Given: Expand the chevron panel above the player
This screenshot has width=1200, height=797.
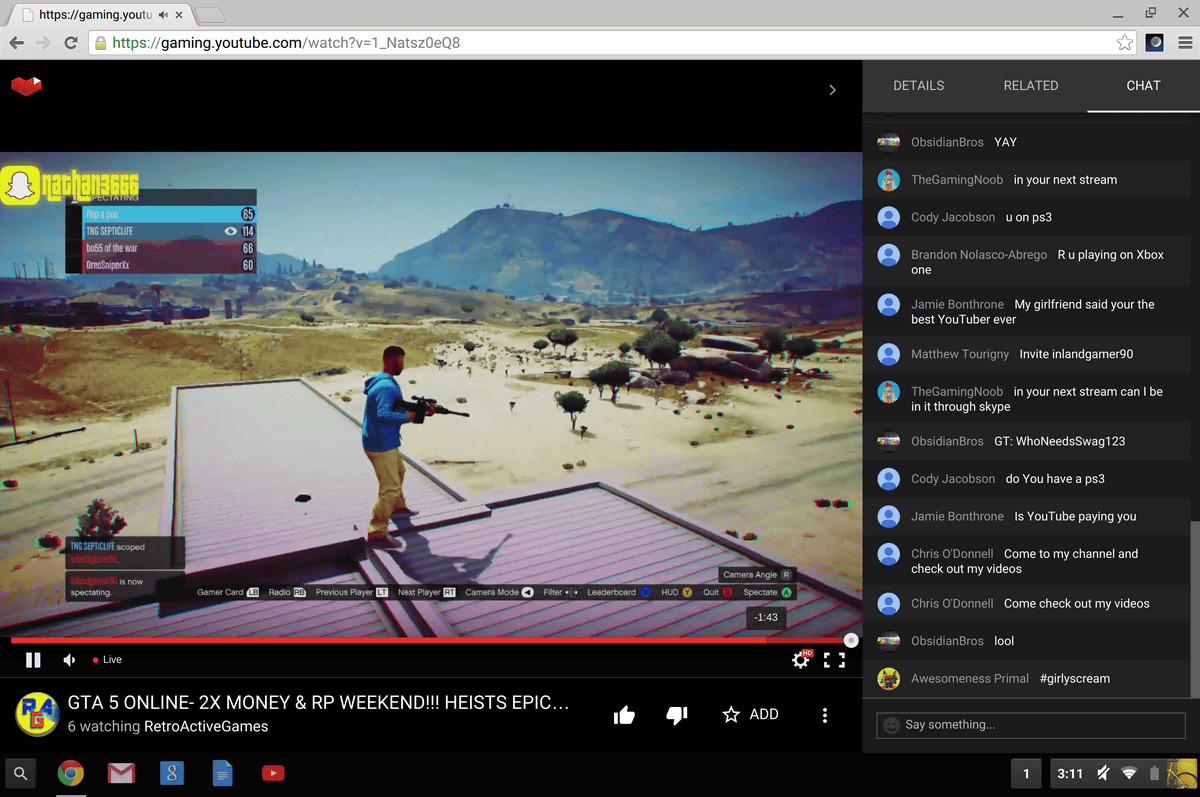Looking at the screenshot, I should tap(832, 89).
